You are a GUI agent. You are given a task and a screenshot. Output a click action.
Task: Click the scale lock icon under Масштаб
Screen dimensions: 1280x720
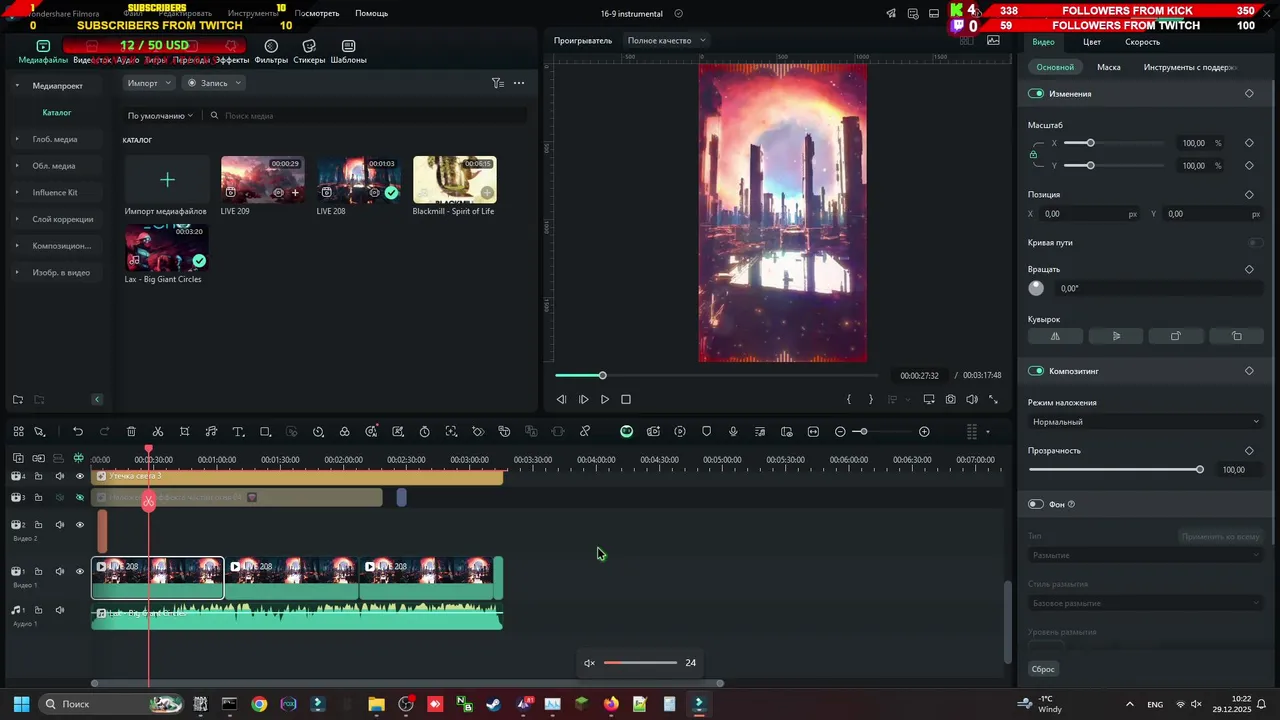(1033, 155)
